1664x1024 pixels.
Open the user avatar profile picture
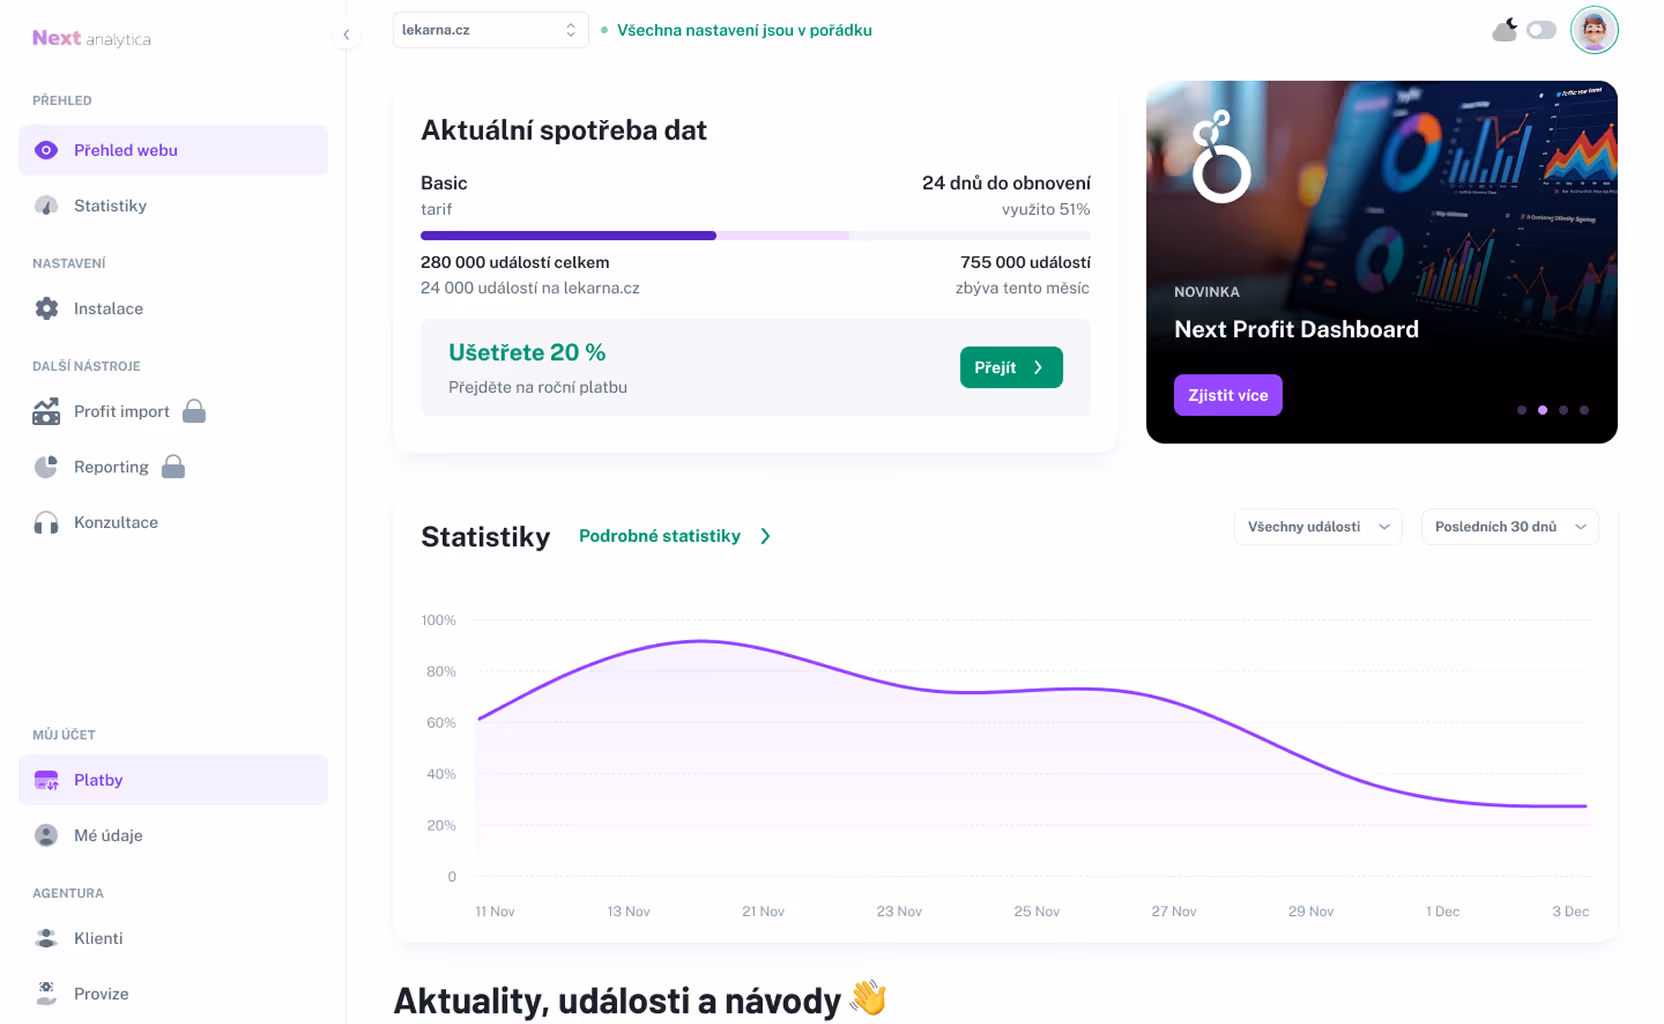1593,30
